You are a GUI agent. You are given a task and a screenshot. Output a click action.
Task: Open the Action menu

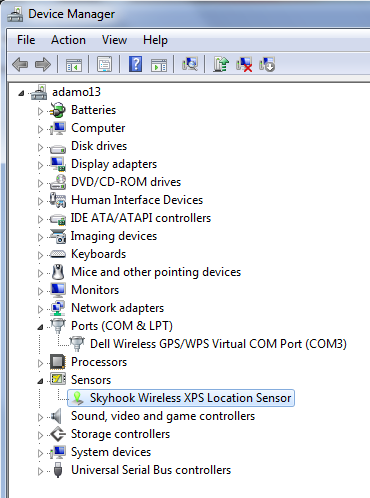point(68,40)
